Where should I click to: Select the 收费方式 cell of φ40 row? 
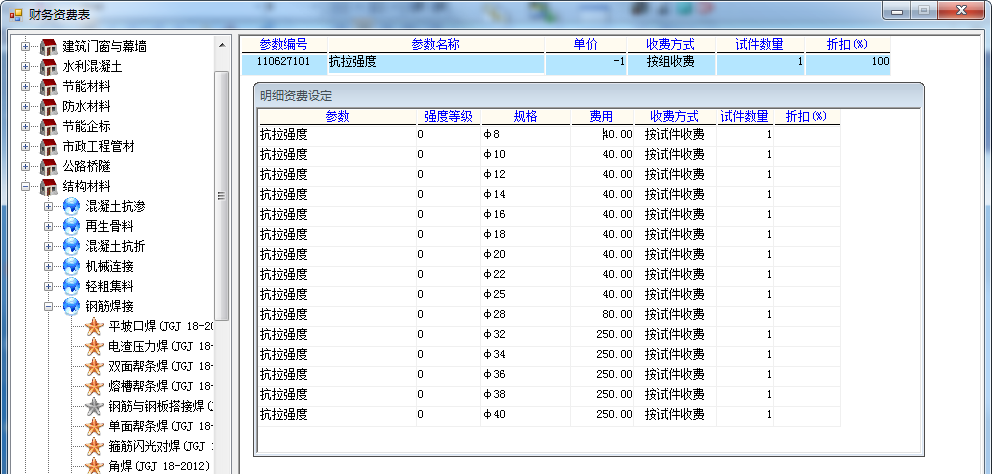(674, 414)
